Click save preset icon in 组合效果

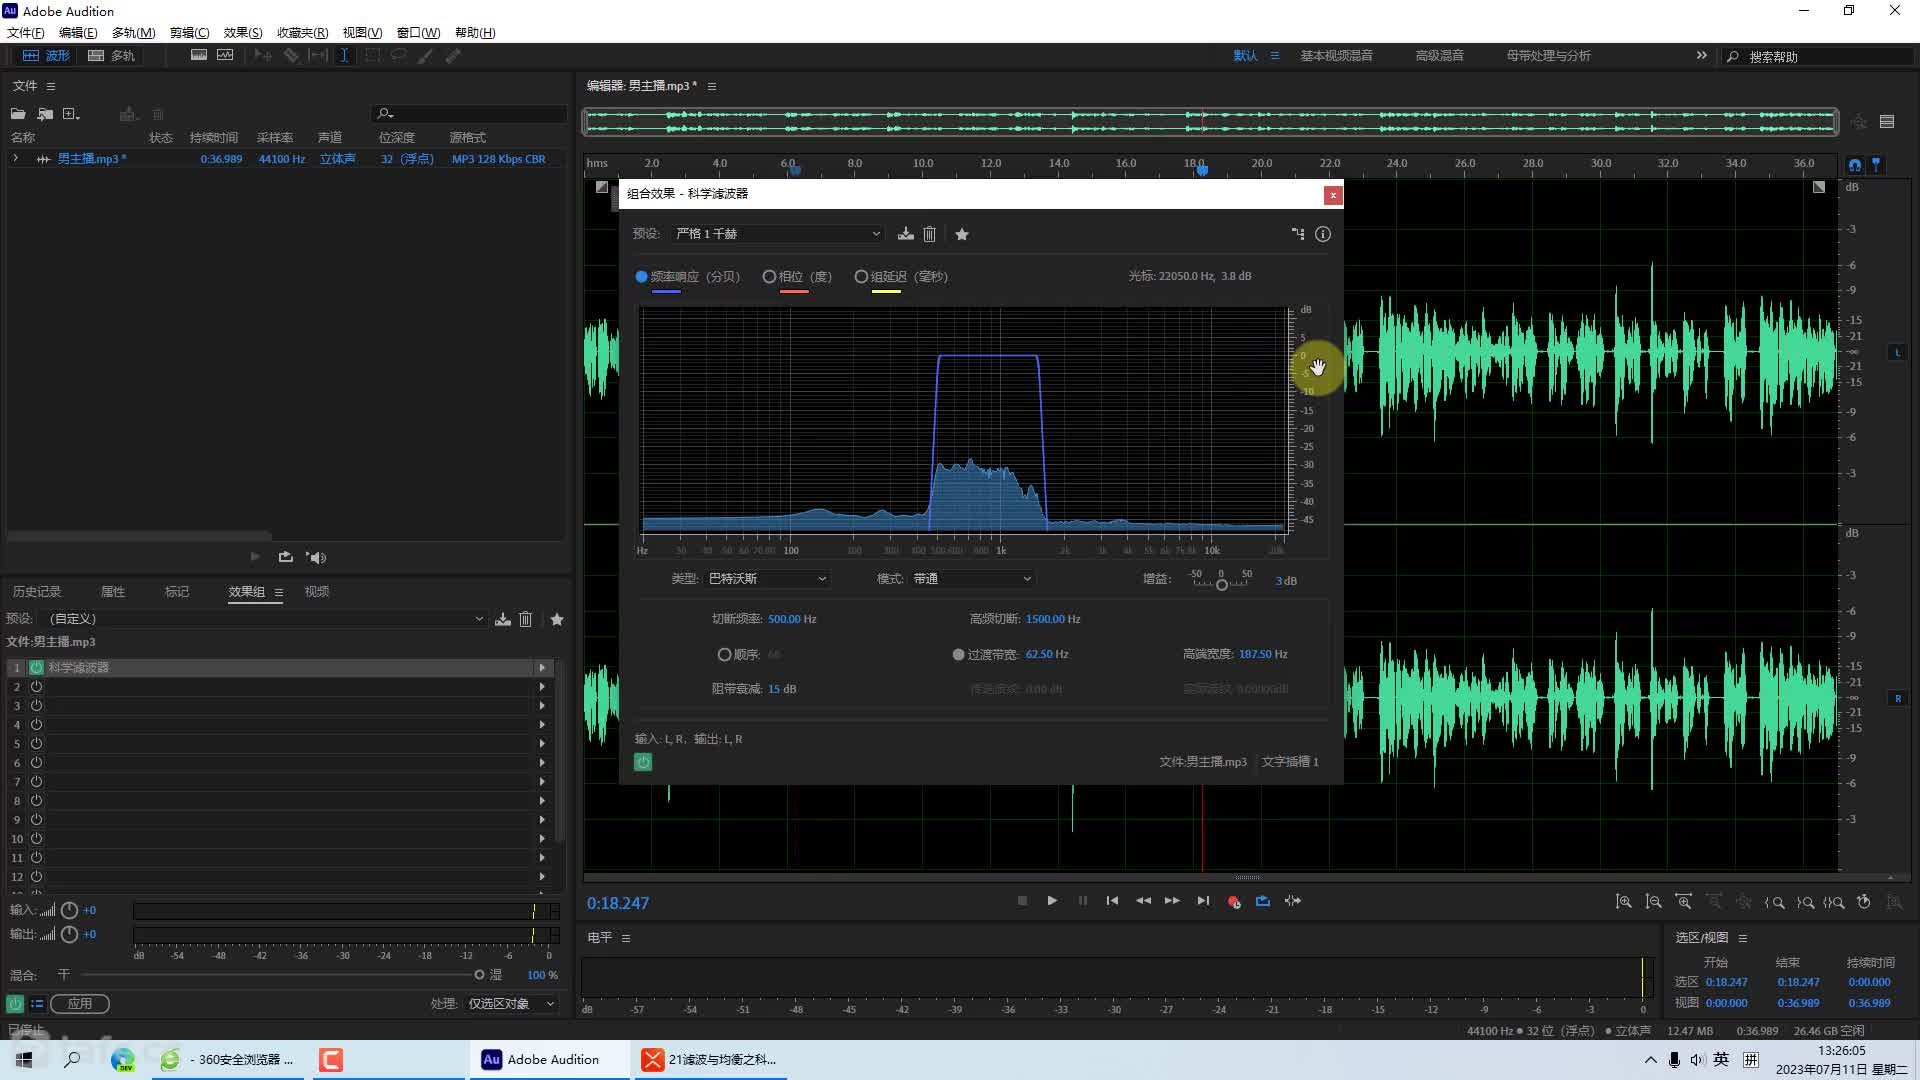905,233
